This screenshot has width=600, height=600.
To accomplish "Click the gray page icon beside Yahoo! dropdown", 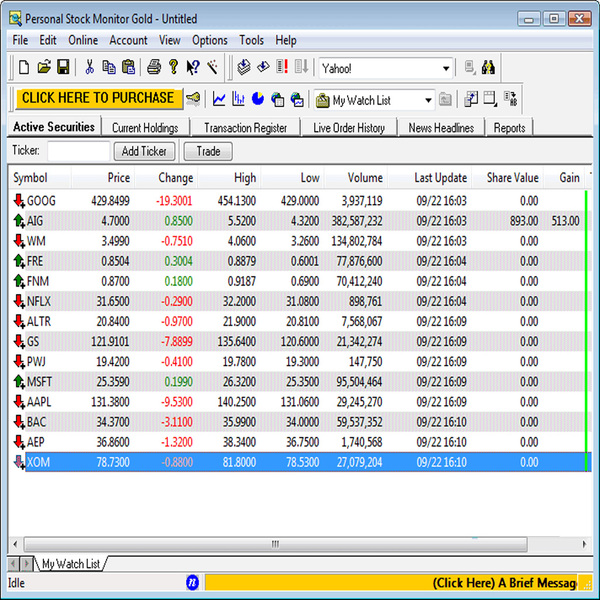I will [470, 67].
